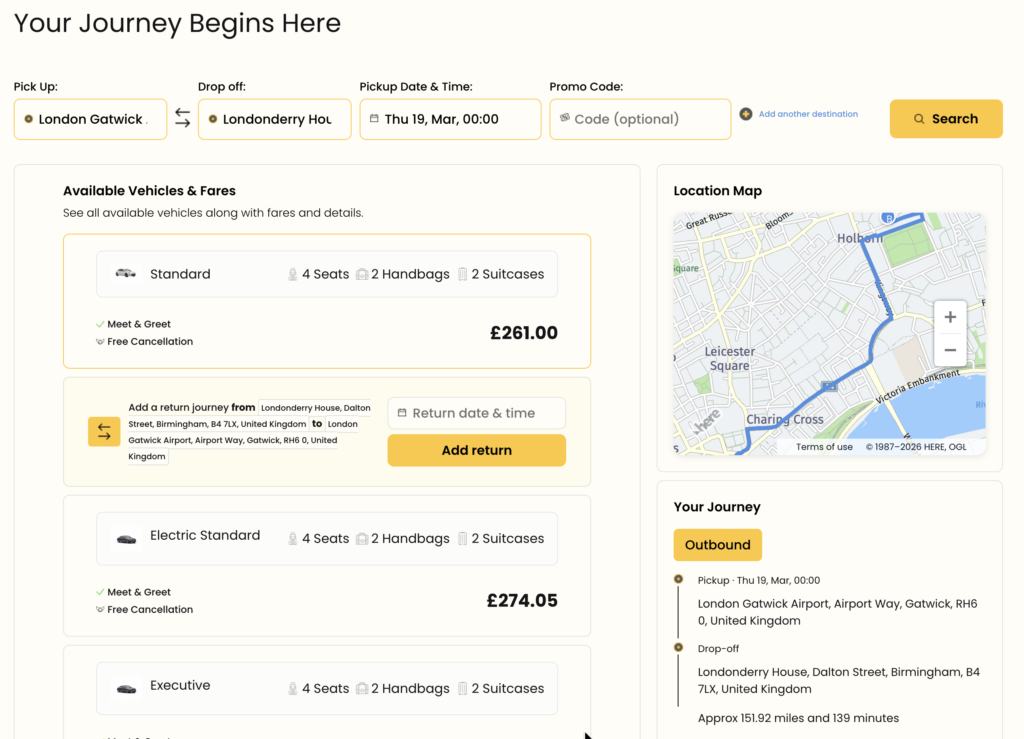
Task: Click the London Gatwick Airport pickup address
Action: [x=837, y=612]
